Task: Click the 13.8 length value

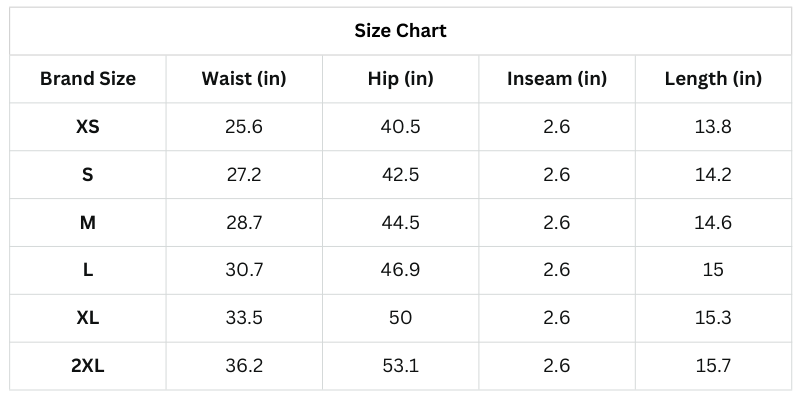Action: coord(713,127)
